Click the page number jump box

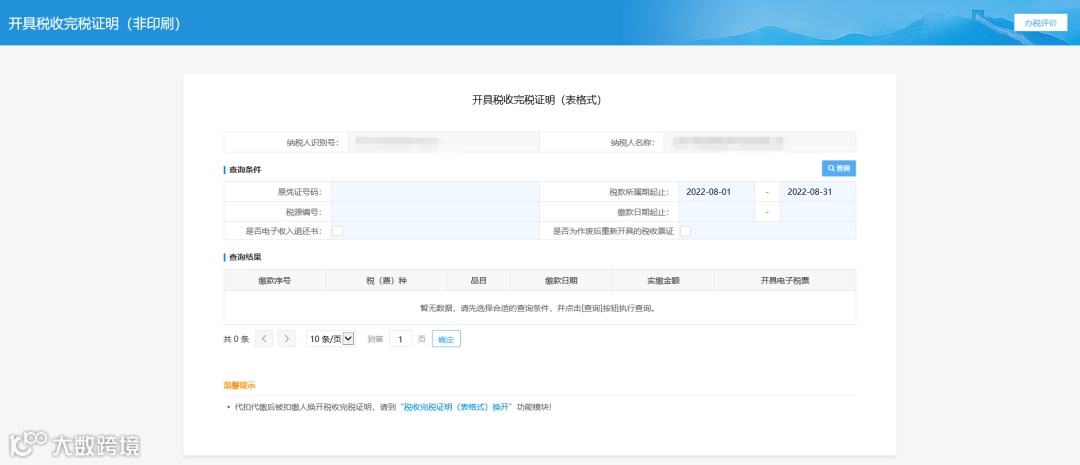pyautogui.click(x=400, y=338)
